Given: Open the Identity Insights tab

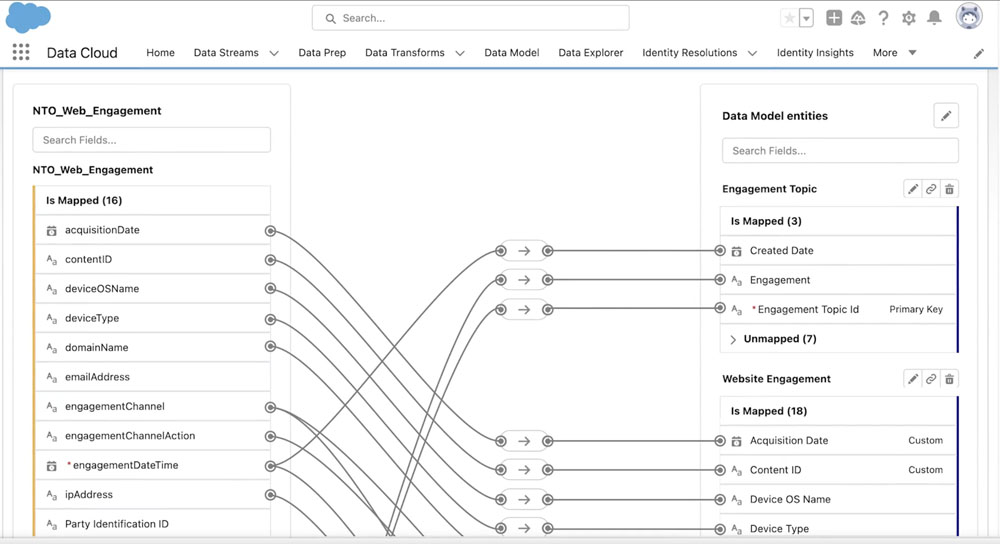Looking at the screenshot, I should tap(815, 53).
